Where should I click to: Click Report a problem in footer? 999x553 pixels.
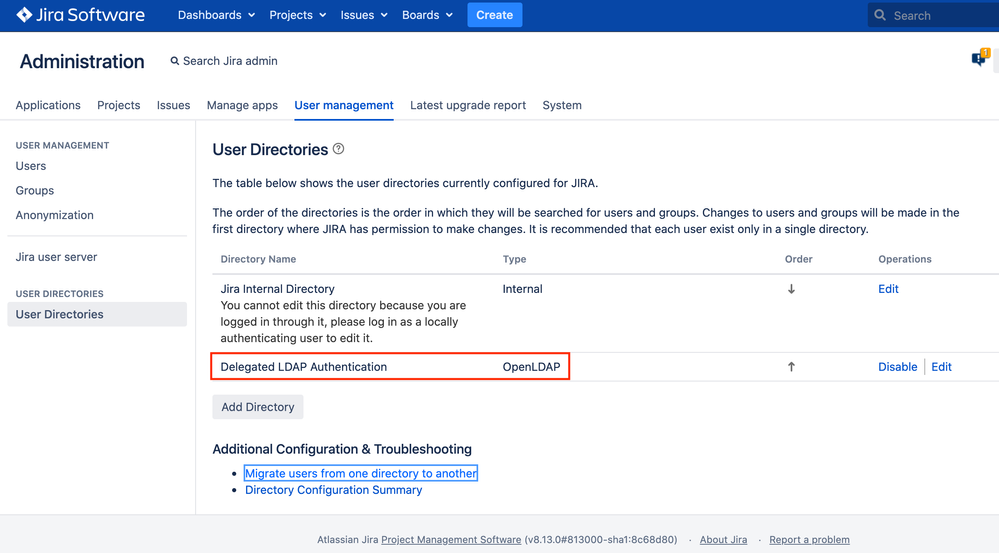point(809,539)
